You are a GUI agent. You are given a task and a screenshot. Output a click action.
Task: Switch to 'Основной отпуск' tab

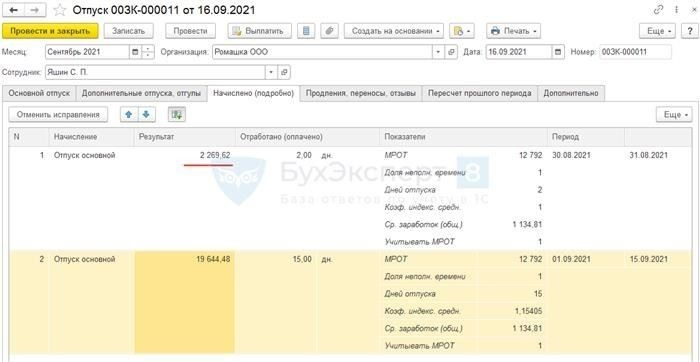39,93
